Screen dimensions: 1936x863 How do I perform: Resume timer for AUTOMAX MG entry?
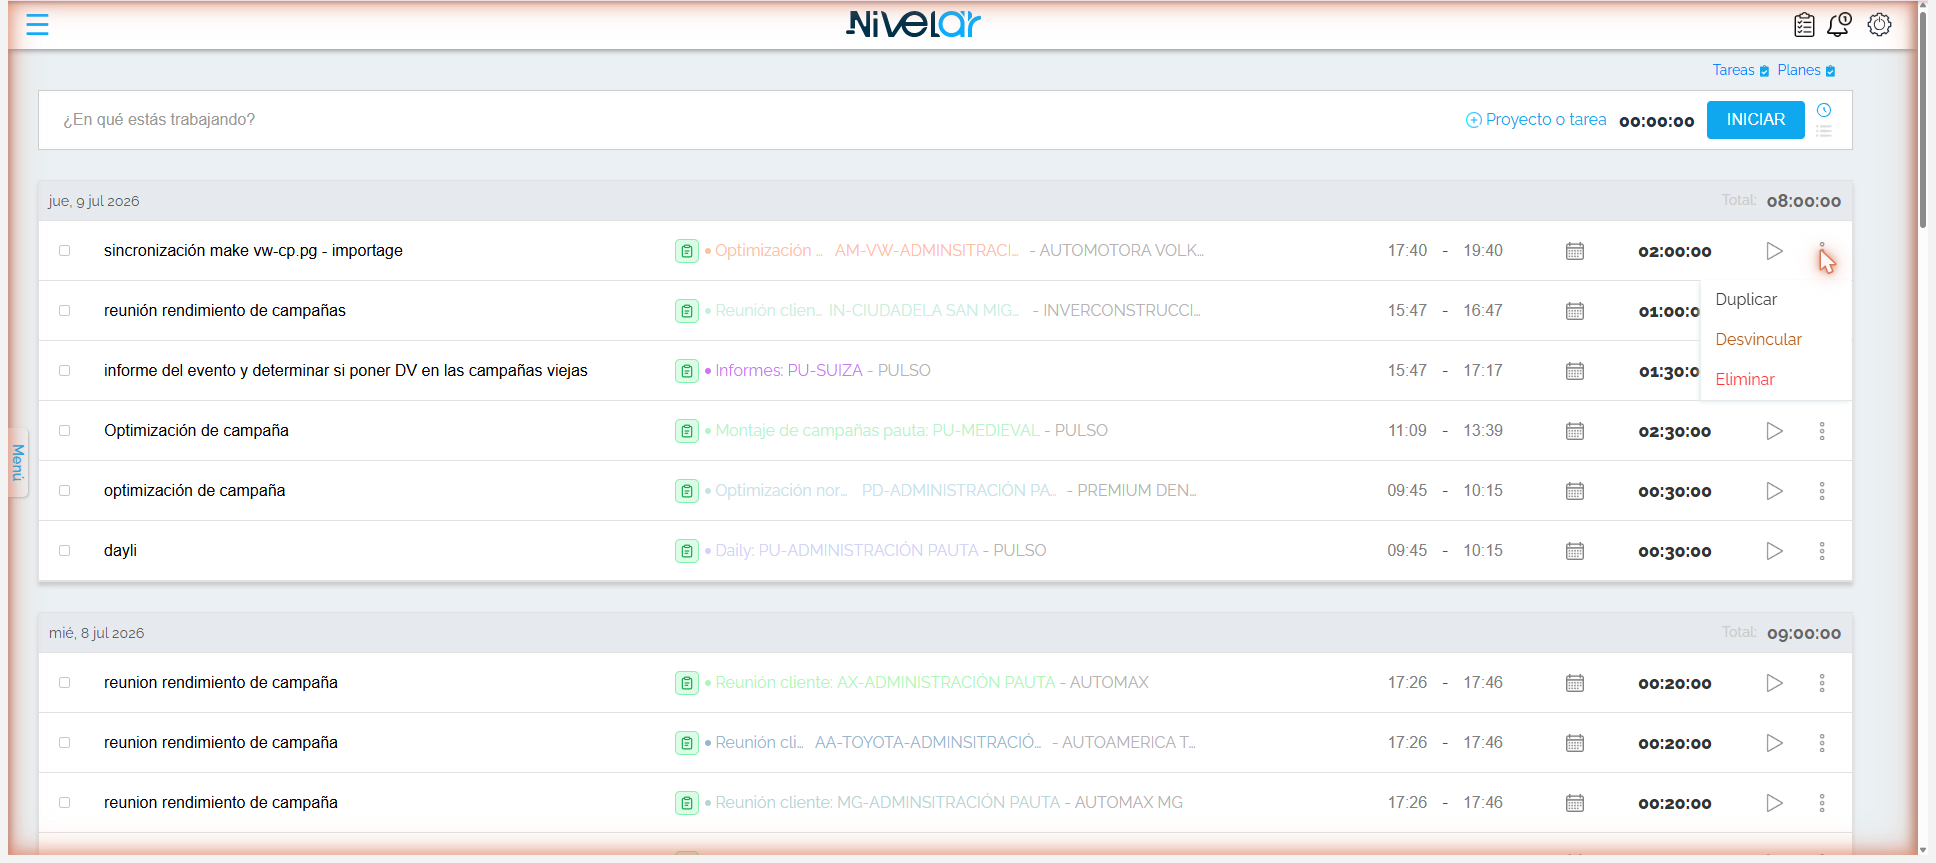[1774, 803]
